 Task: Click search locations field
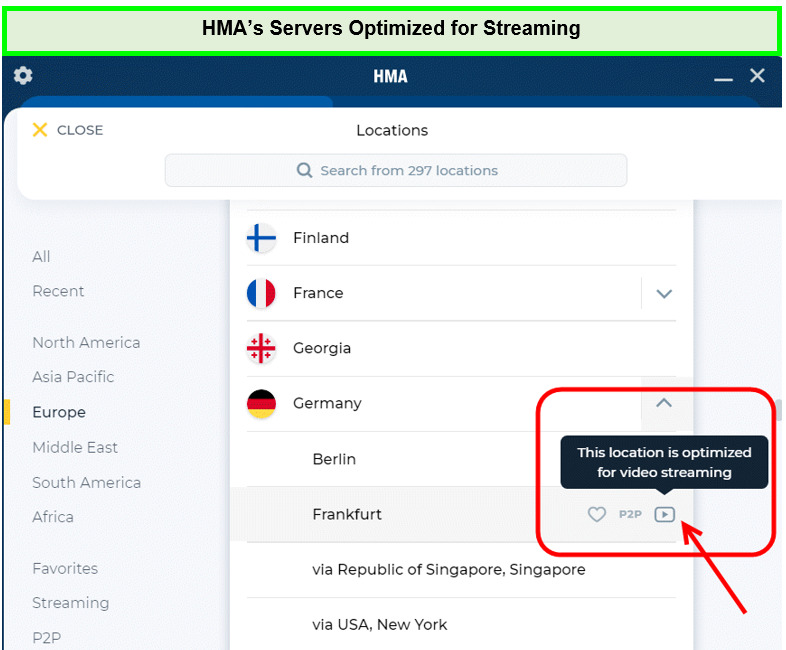coord(396,170)
